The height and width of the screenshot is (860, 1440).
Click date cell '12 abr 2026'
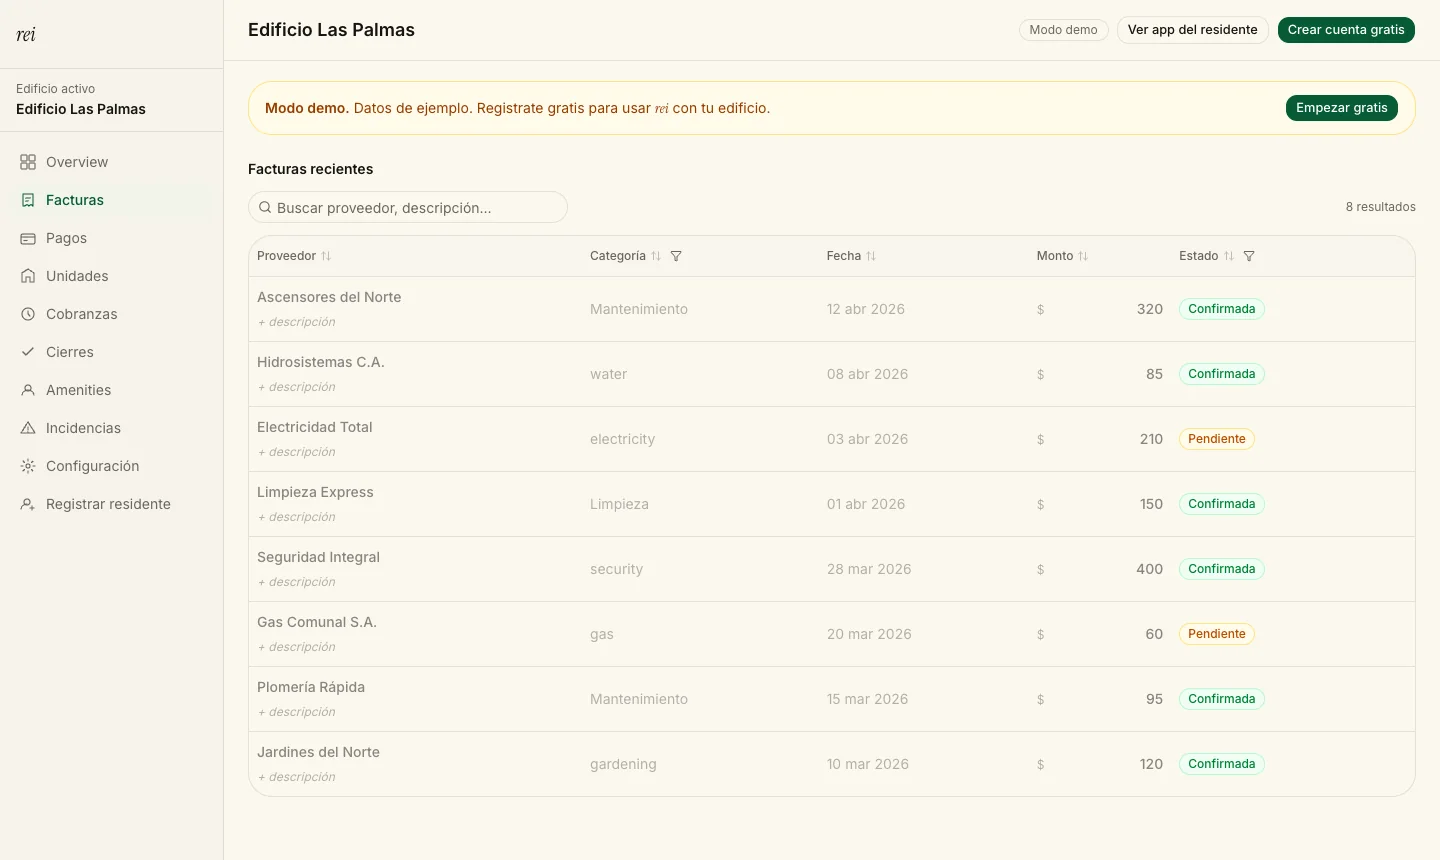tap(866, 309)
